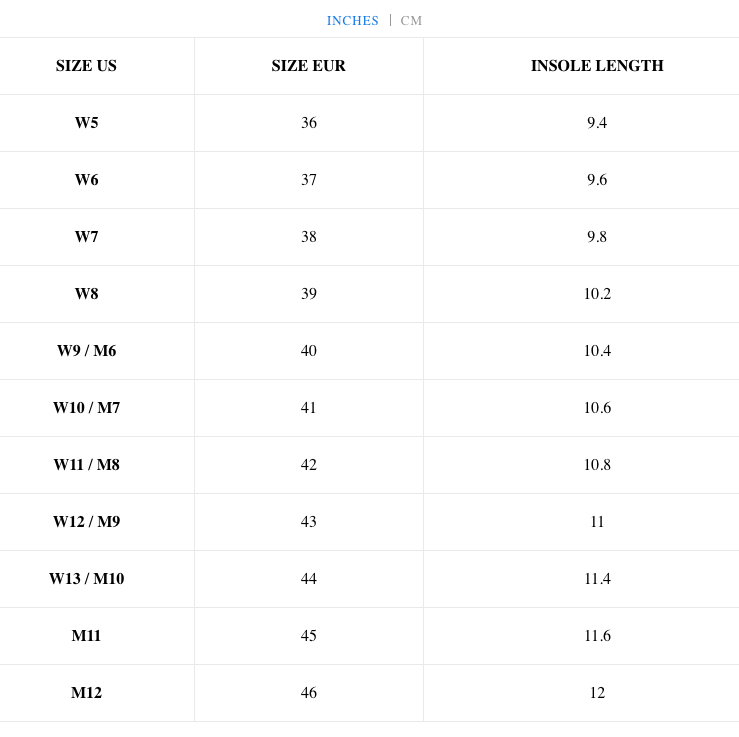Image resolution: width=739 pixels, height=737 pixels.
Task: Select the W13 / M10 size label
Action: [86, 579]
